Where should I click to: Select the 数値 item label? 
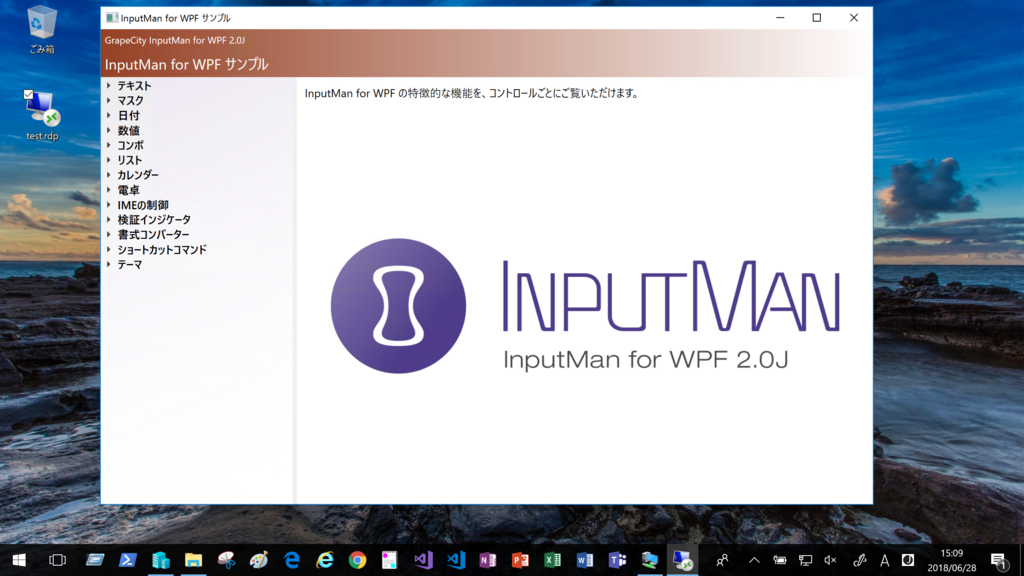128,131
